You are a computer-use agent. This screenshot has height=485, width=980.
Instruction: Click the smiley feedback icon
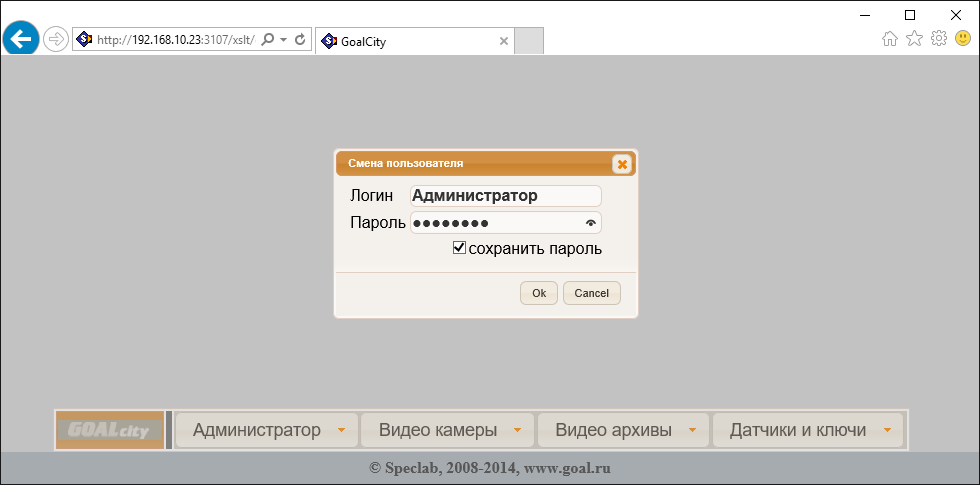(x=963, y=39)
